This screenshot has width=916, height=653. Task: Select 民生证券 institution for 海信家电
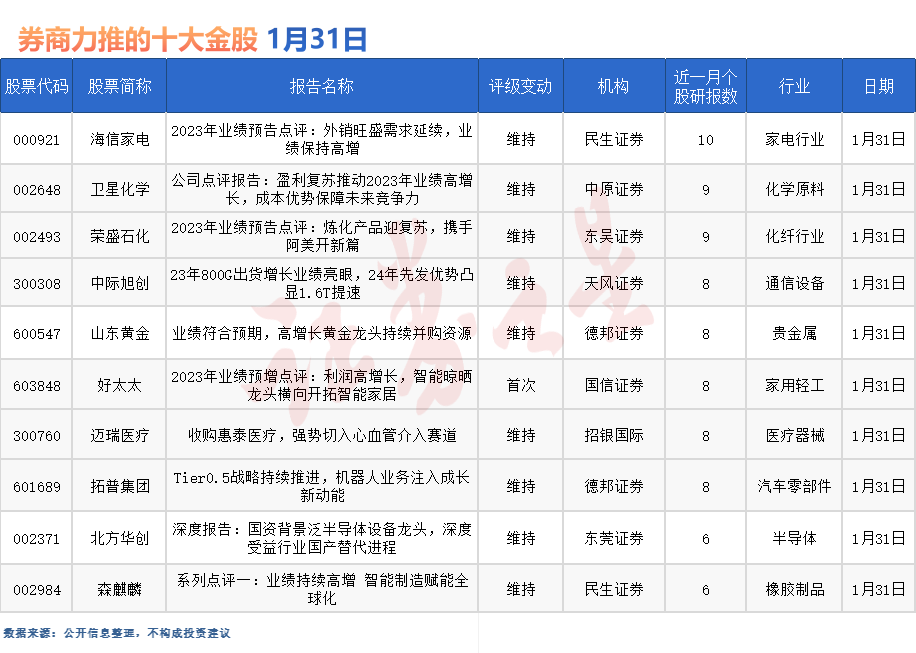tap(613, 138)
